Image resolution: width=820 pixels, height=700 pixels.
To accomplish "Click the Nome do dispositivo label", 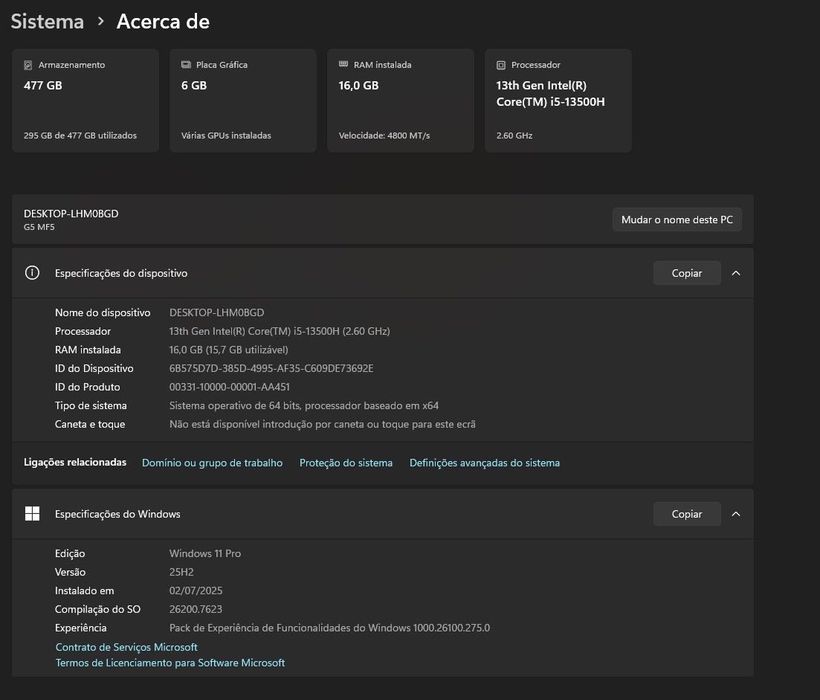I will click(102, 313).
